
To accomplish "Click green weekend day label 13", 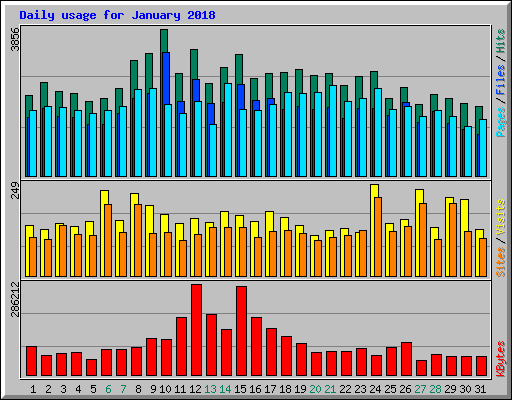I will pyautogui.click(x=210, y=389).
